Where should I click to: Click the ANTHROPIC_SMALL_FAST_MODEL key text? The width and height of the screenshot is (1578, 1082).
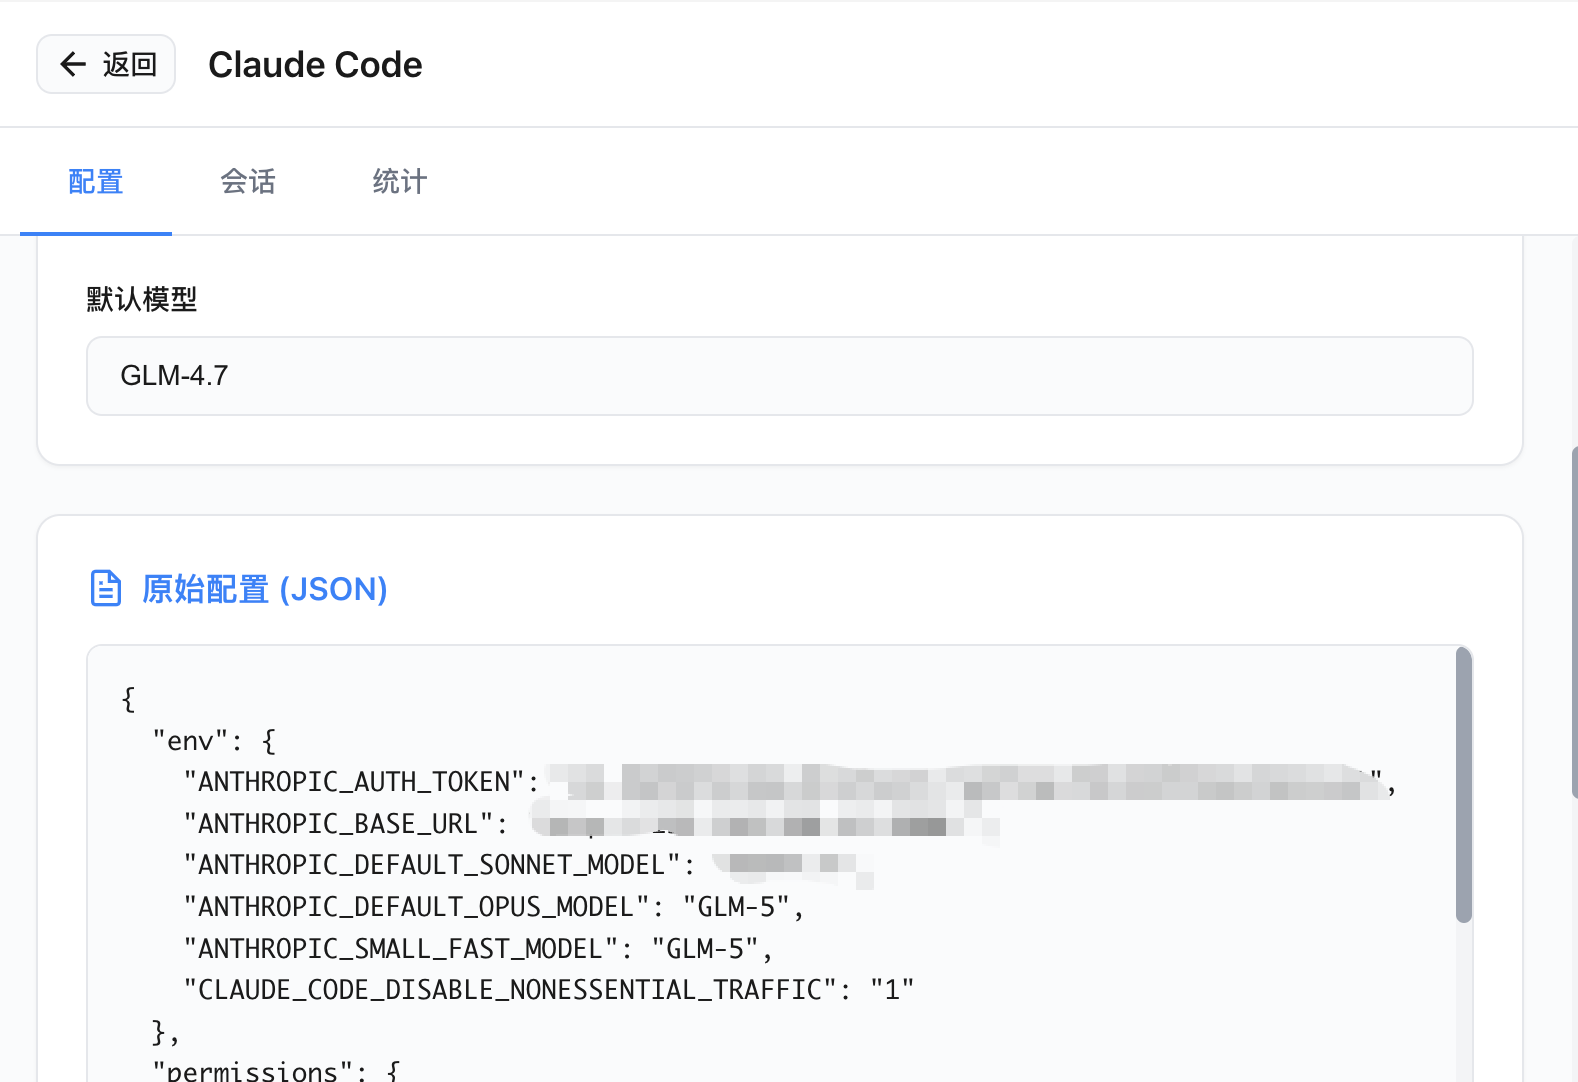(x=401, y=949)
